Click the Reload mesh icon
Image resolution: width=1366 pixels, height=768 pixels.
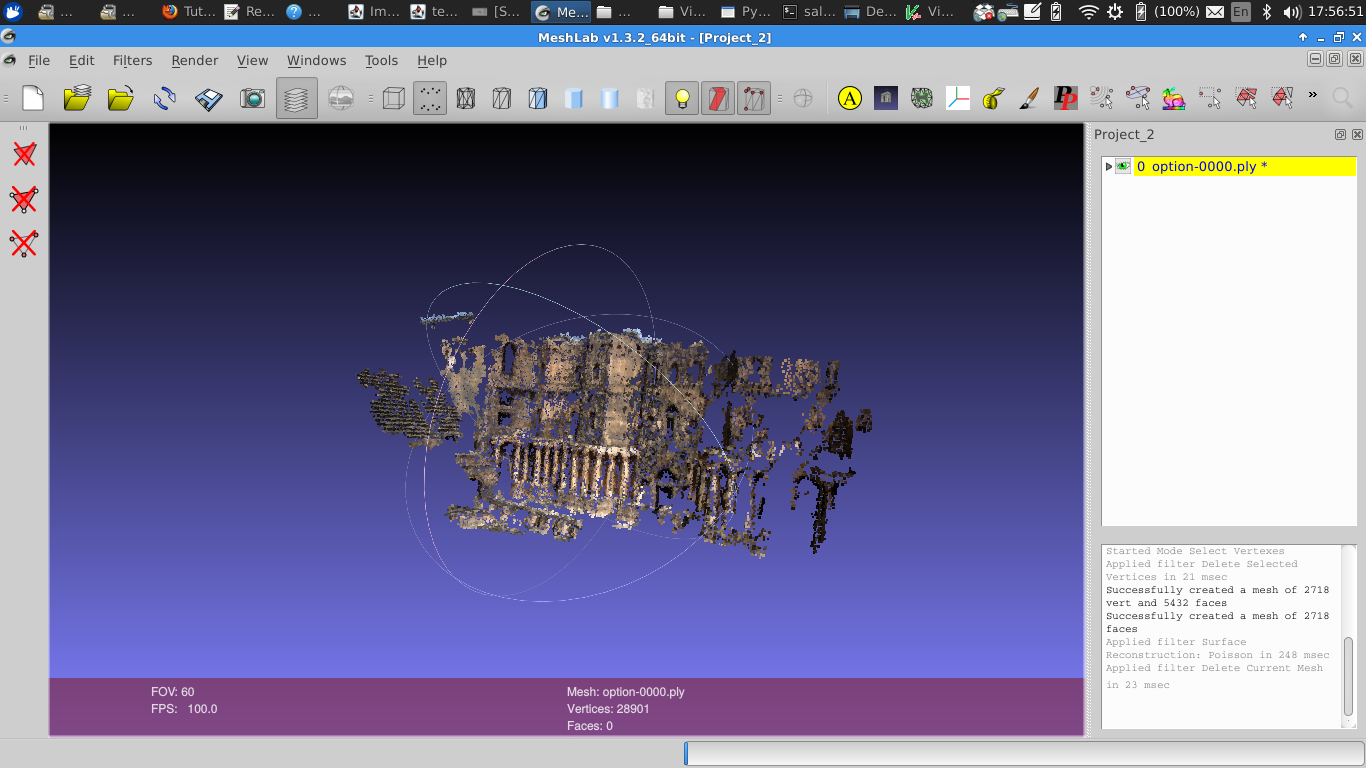pyautogui.click(x=165, y=98)
